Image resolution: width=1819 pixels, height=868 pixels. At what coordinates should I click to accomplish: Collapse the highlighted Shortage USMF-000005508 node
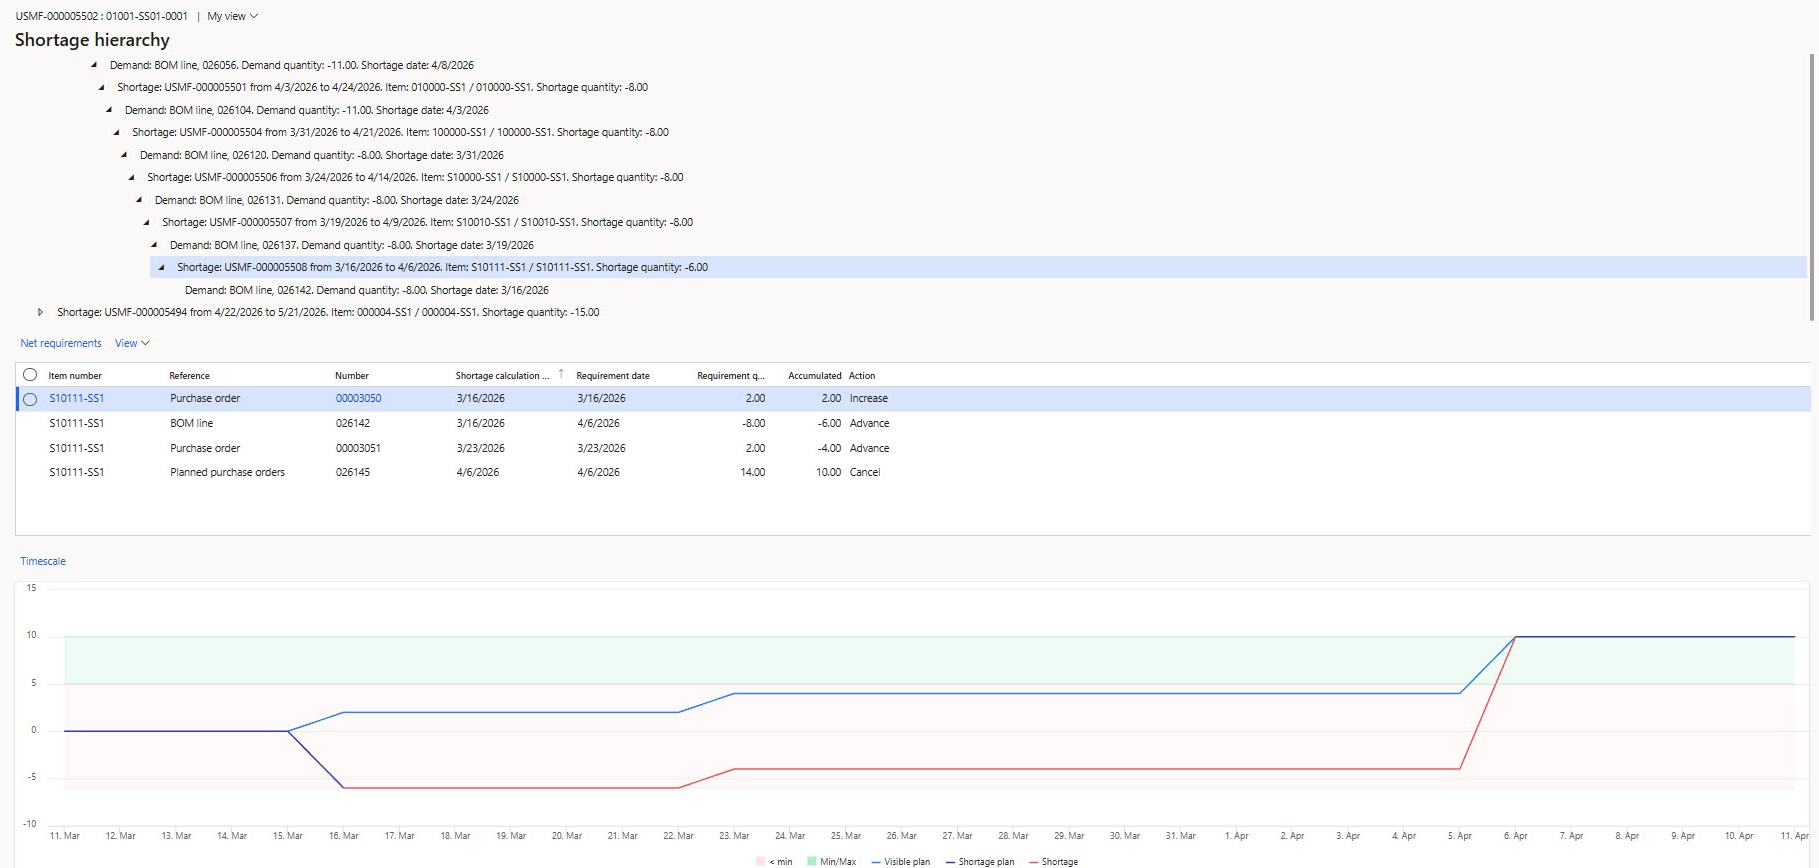click(x=161, y=267)
